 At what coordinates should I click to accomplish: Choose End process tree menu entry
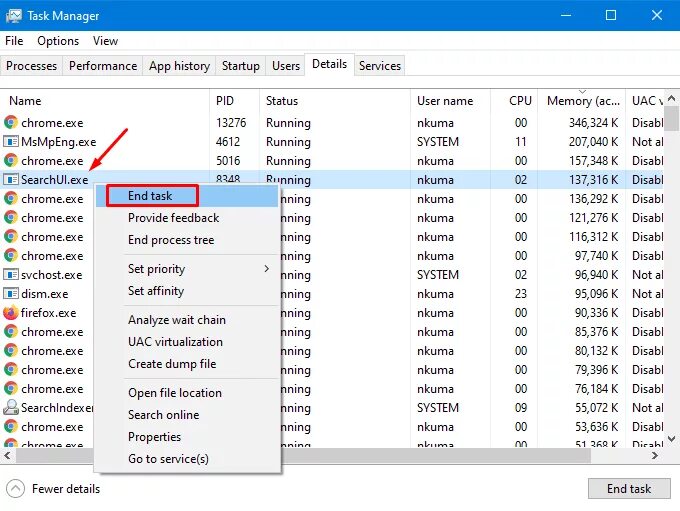click(x=187, y=240)
